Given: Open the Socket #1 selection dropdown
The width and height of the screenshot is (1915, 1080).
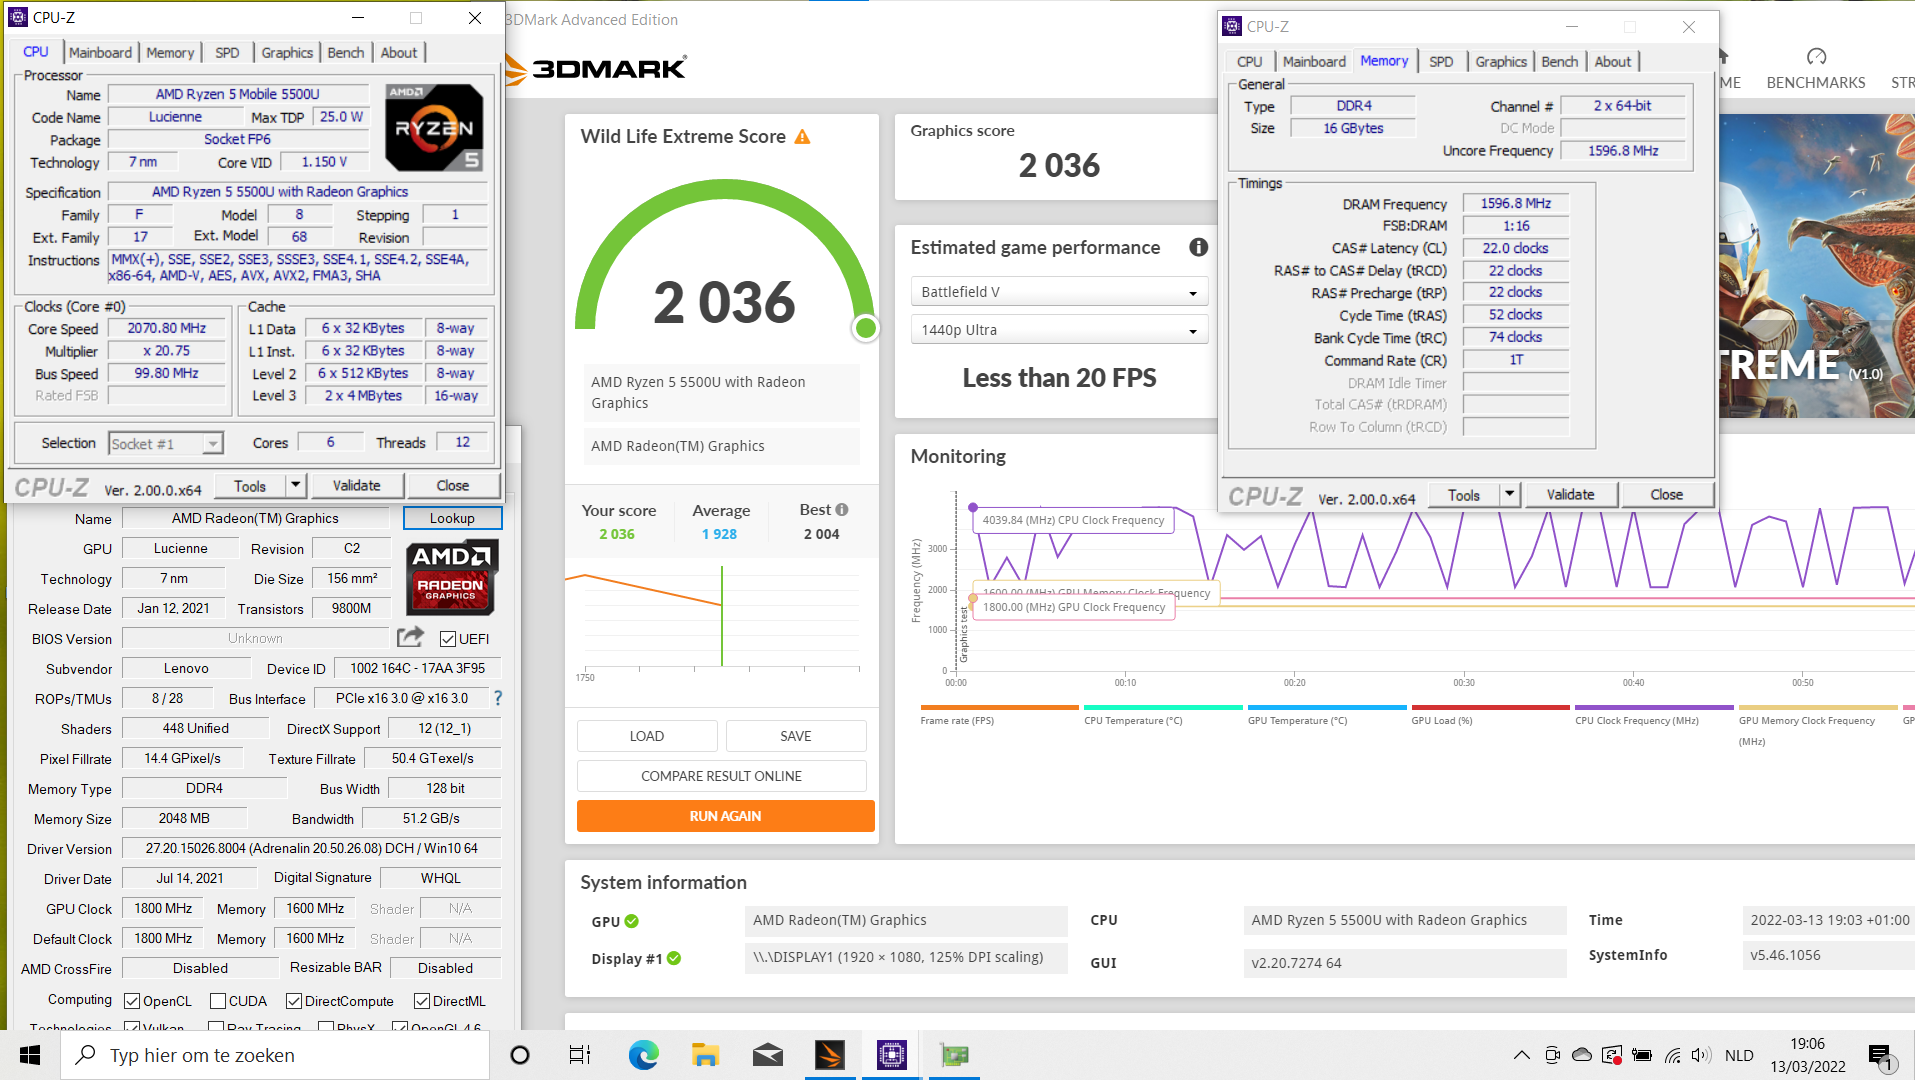Looking at the screenshot, I should tap(166, 443).
